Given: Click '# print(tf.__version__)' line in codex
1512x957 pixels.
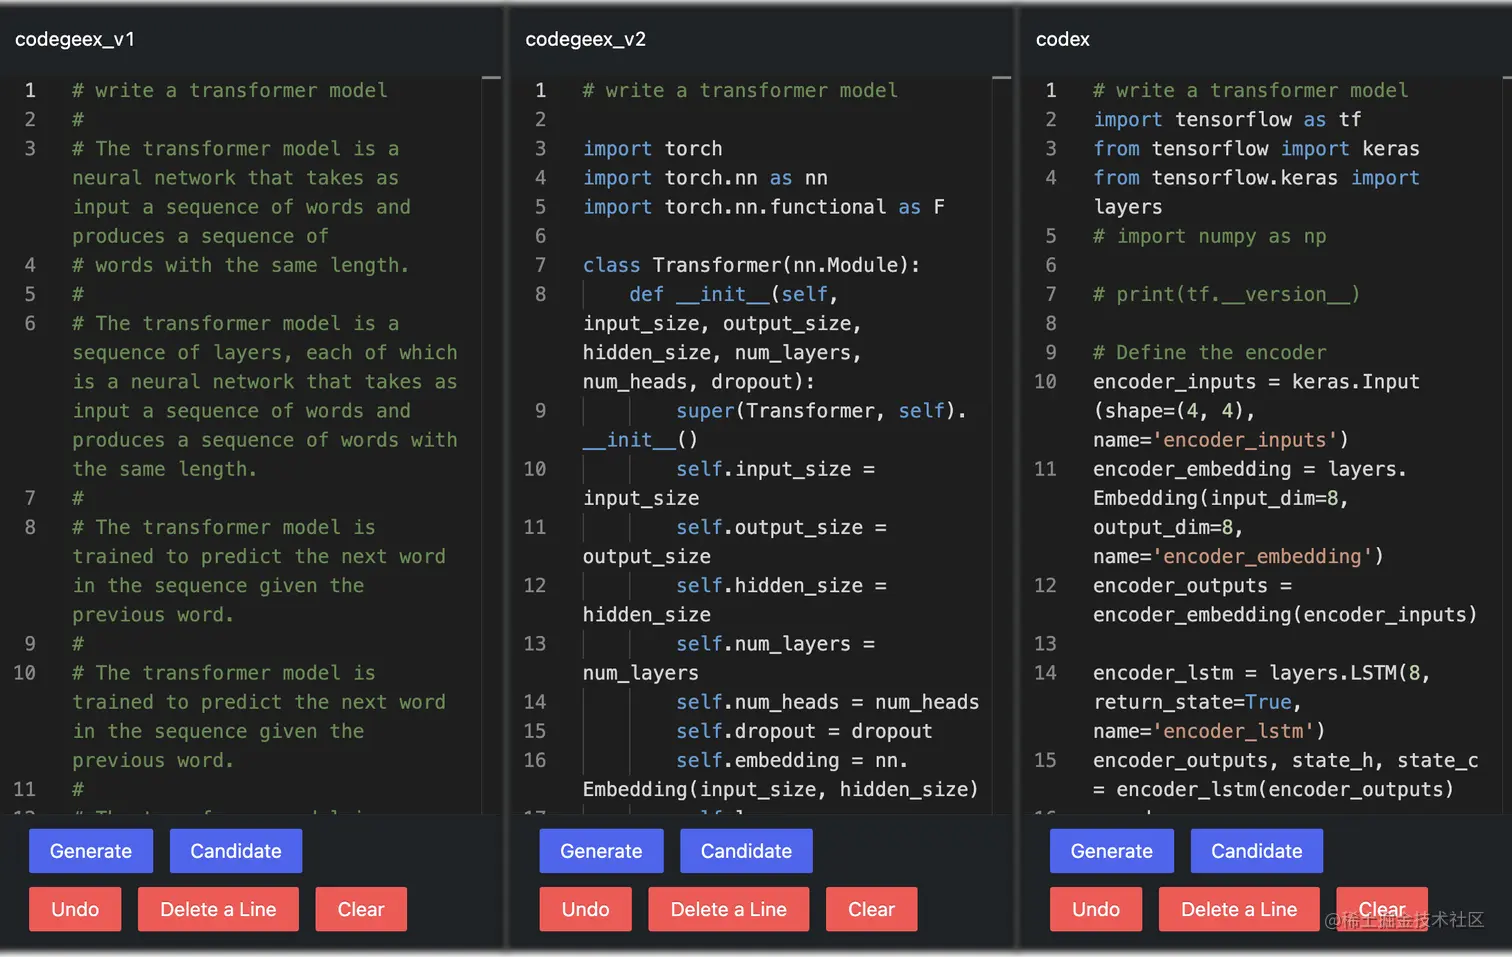Looking at the screenshot, I should coord(1226,294).
